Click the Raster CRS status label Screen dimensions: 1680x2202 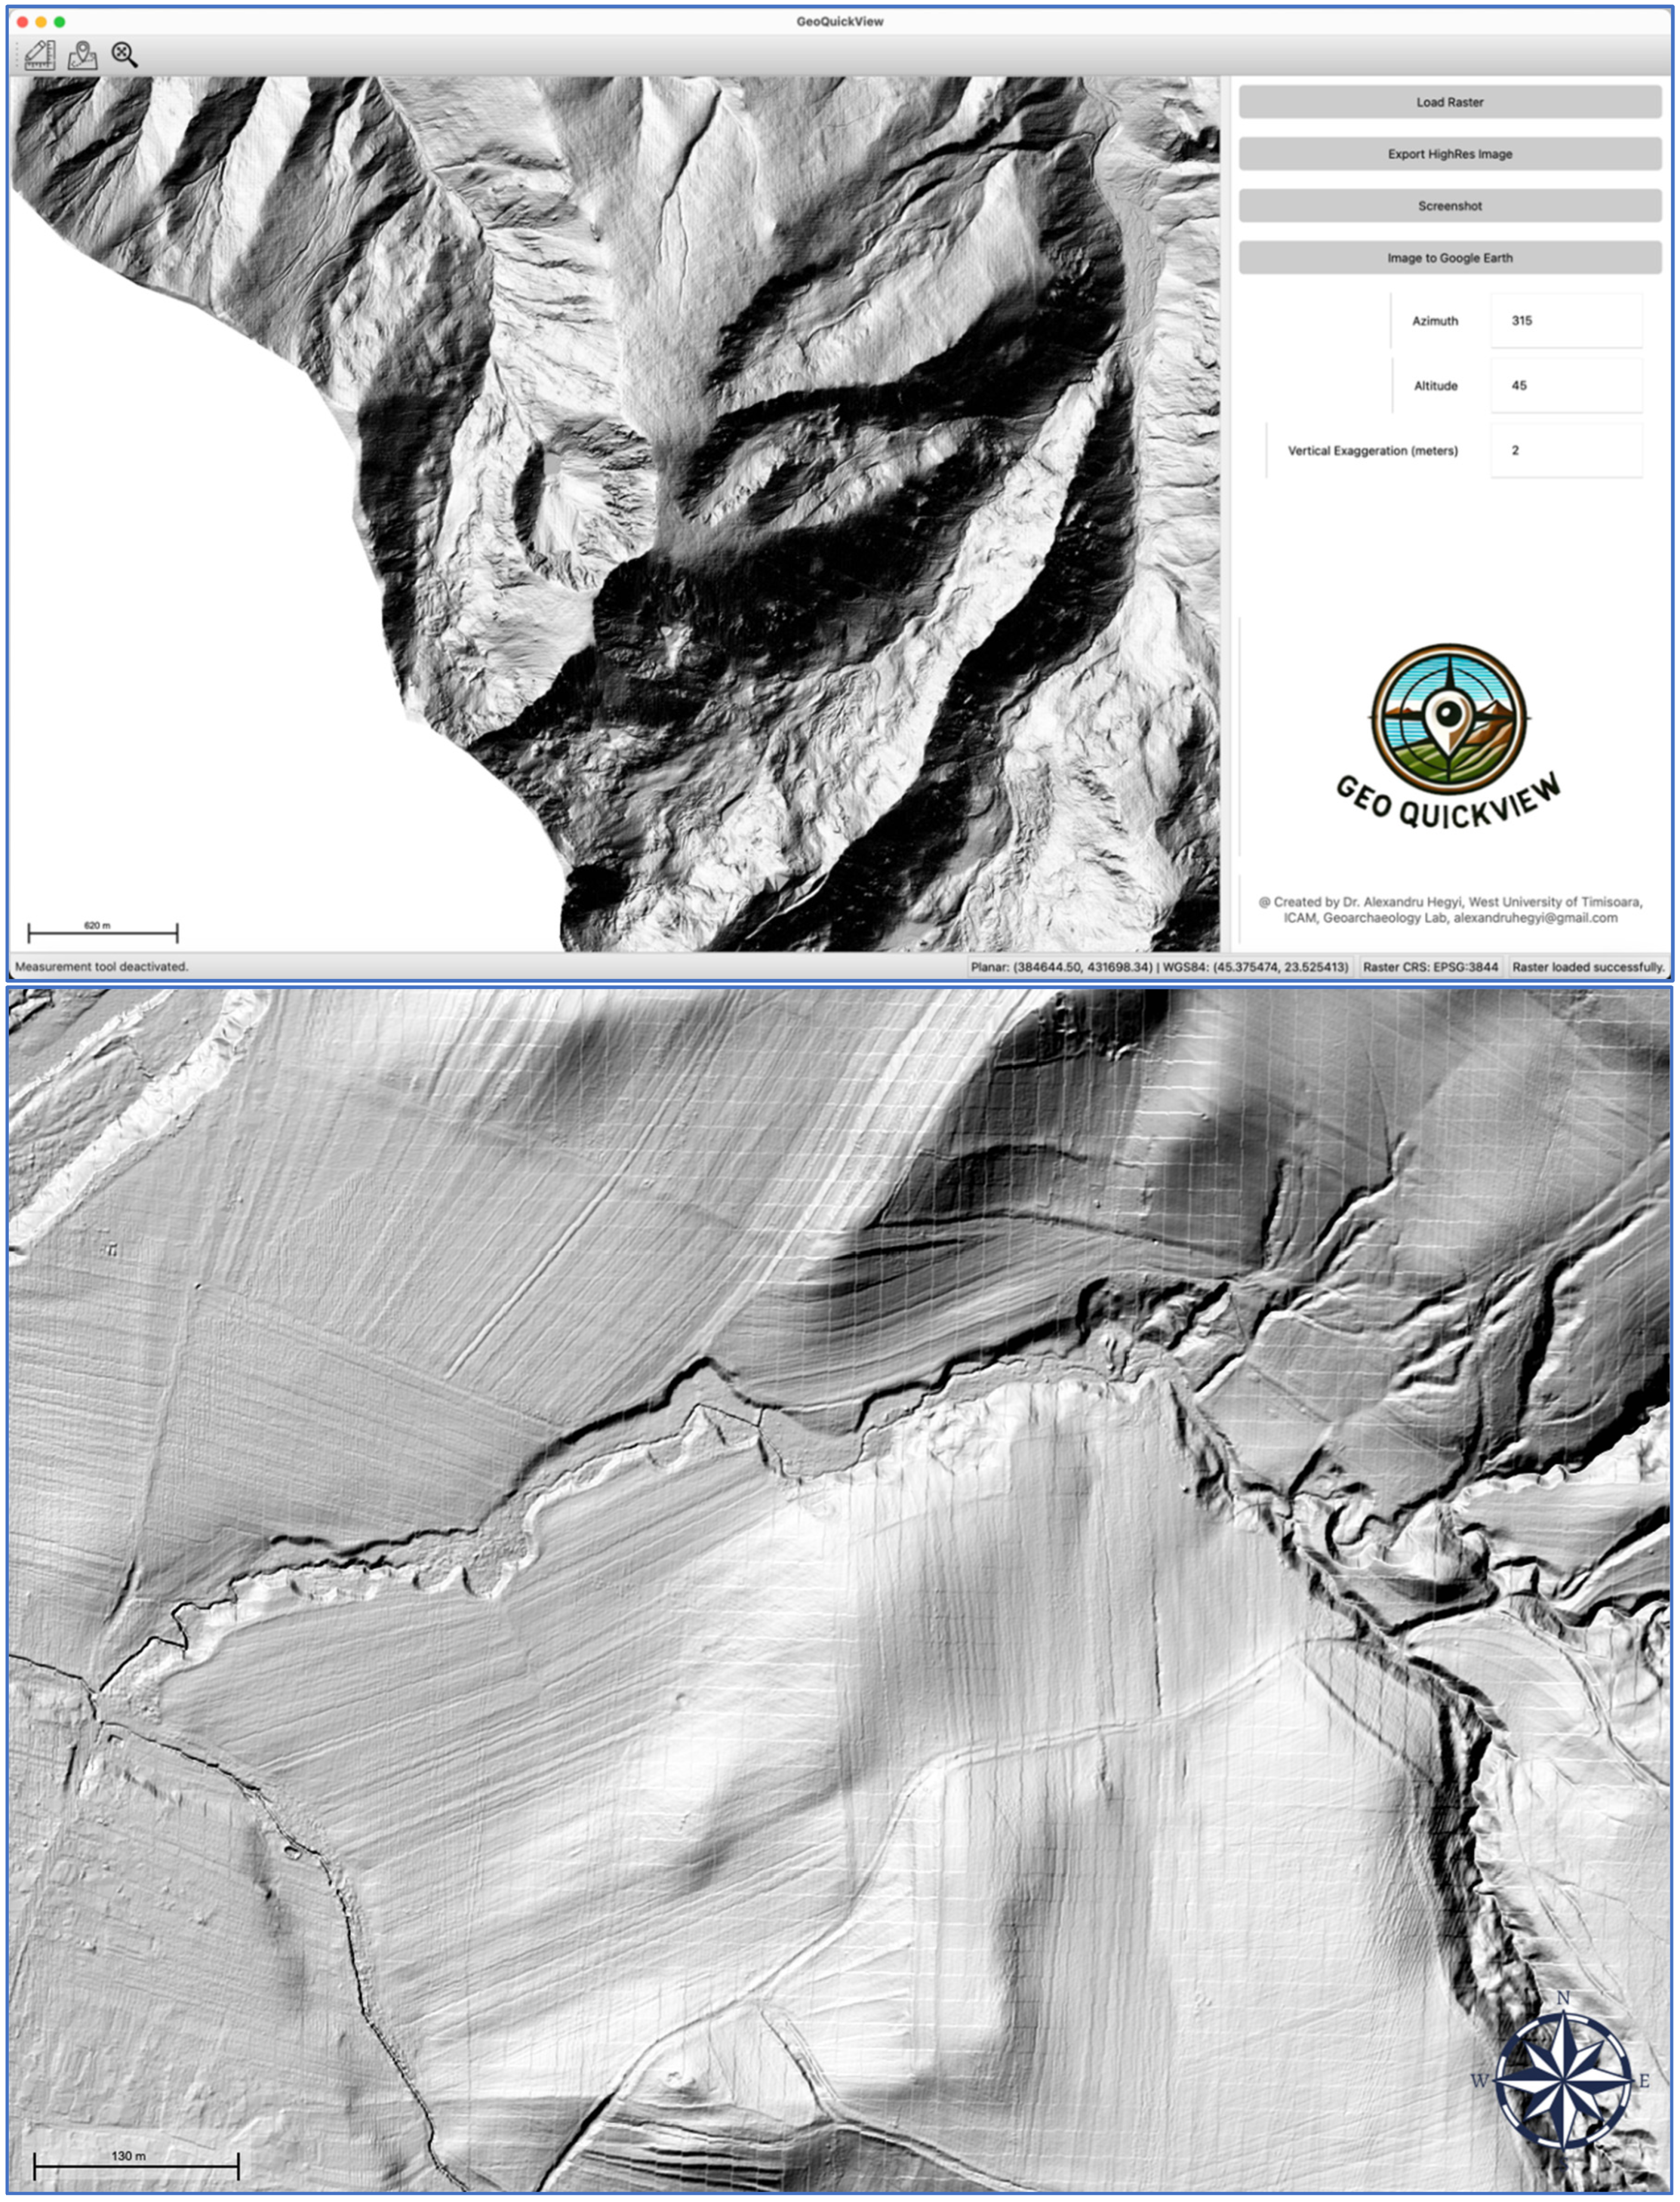(x=1430, y=967)
